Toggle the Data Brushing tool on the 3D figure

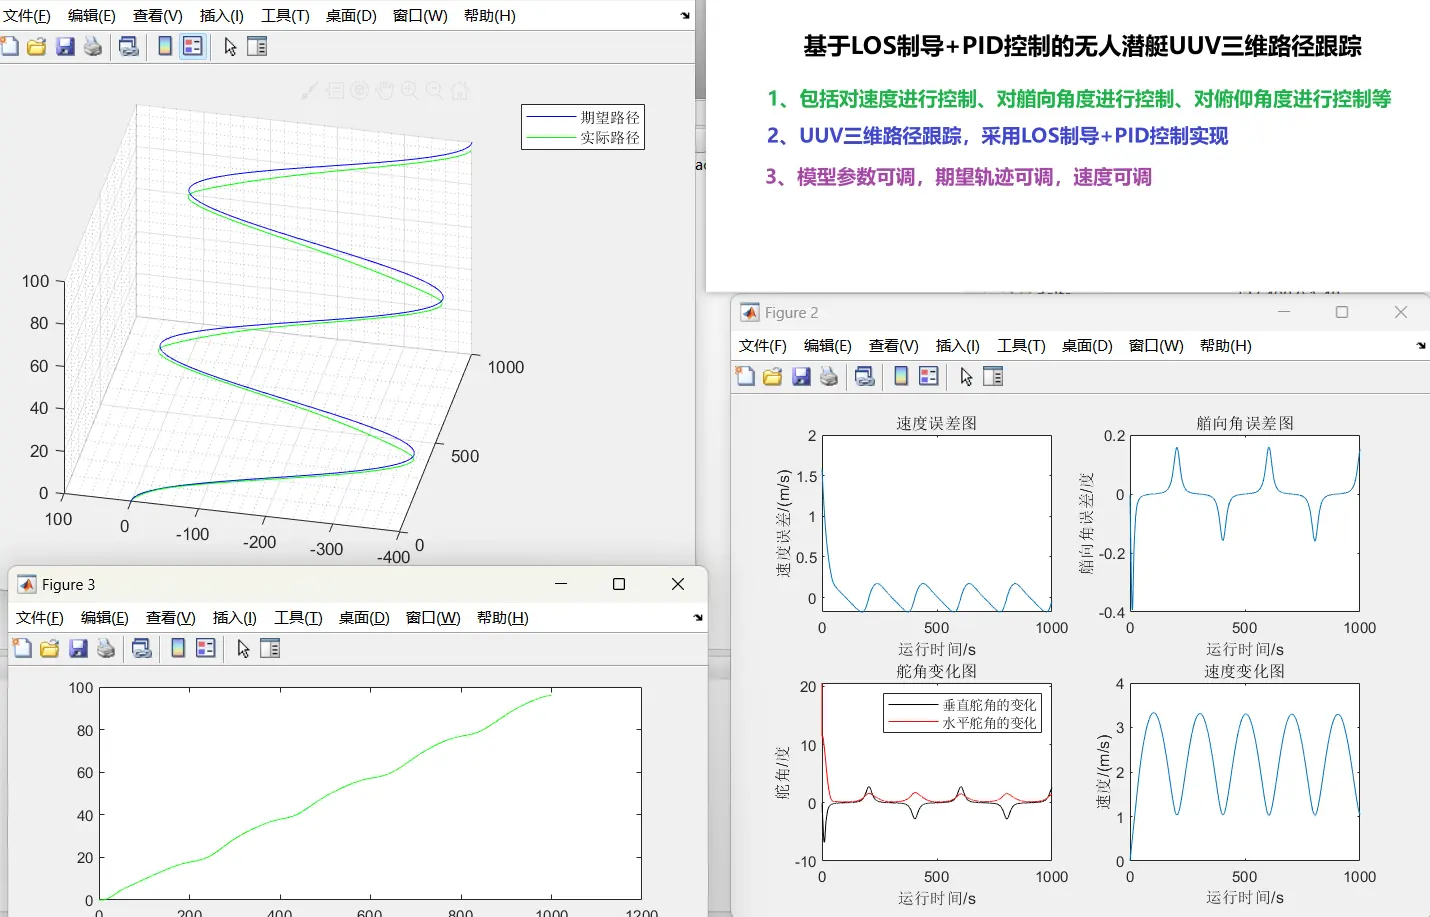tap(311, 91)
